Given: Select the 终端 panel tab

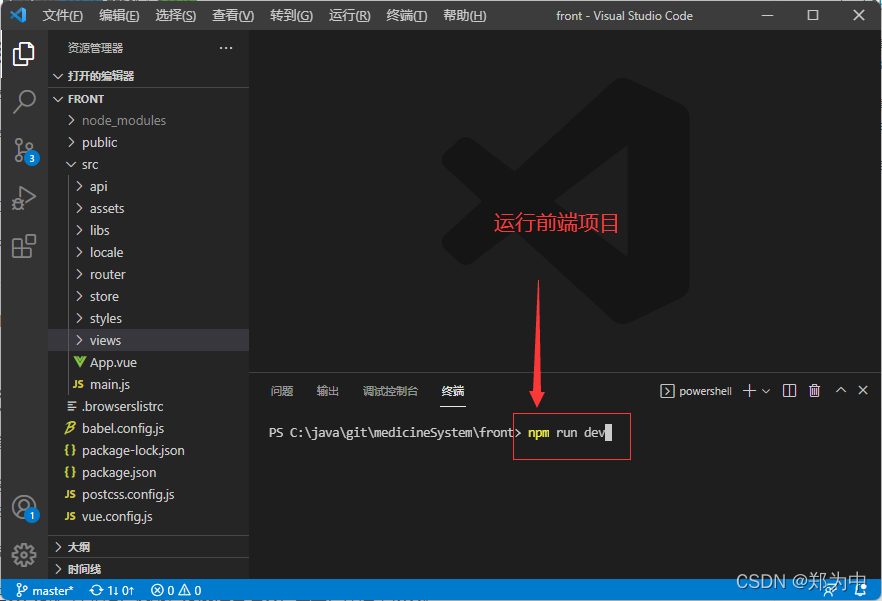Looking at the screenshot, I should (x=453, y=391).
